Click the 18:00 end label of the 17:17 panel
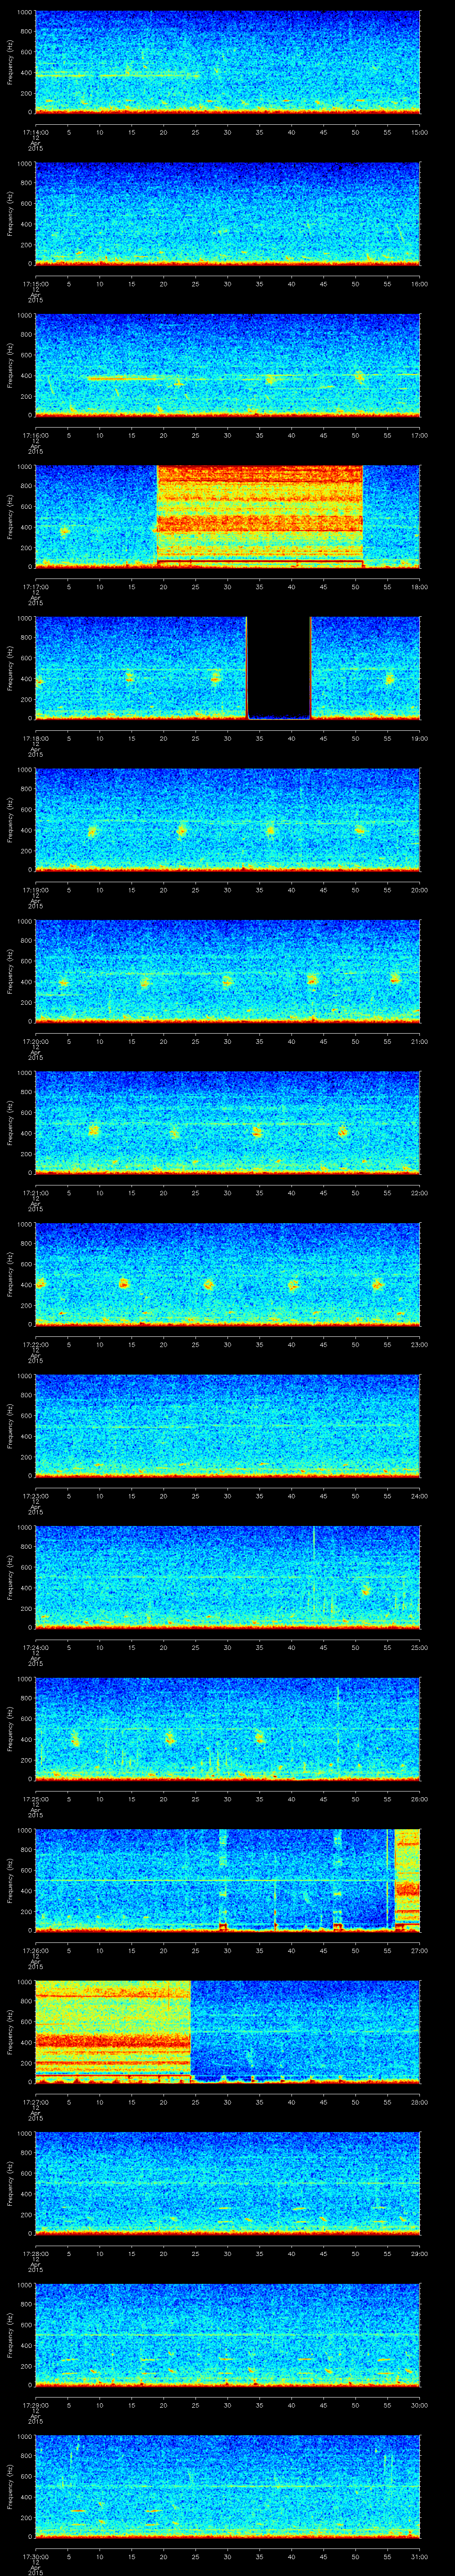 tap(419, 586)
